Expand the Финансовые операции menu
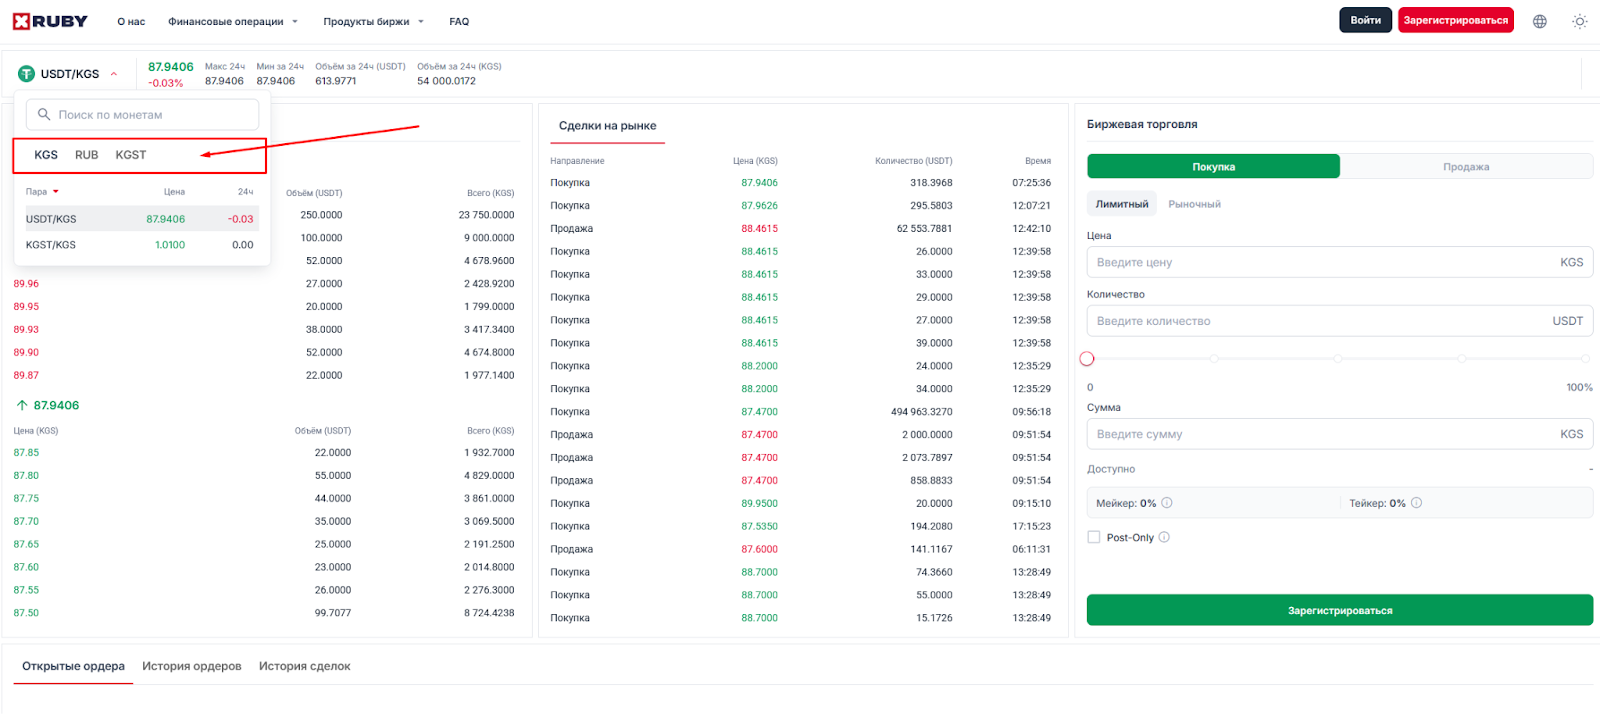The image size is (1600, 714). pos(233,21)
